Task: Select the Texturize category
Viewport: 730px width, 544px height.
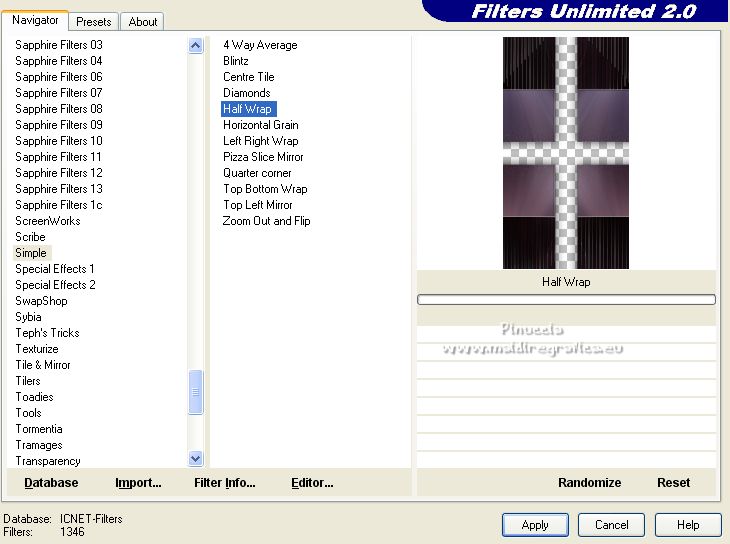Action: click(x=37, y=349)
